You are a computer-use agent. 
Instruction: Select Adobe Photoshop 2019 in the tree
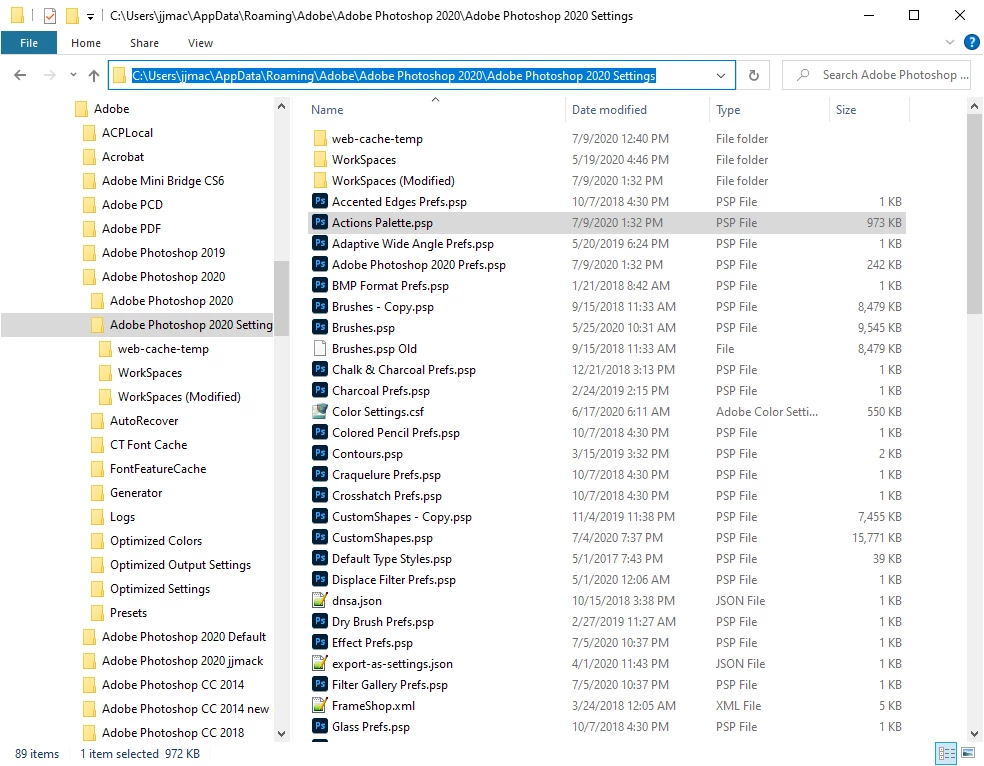163,252
